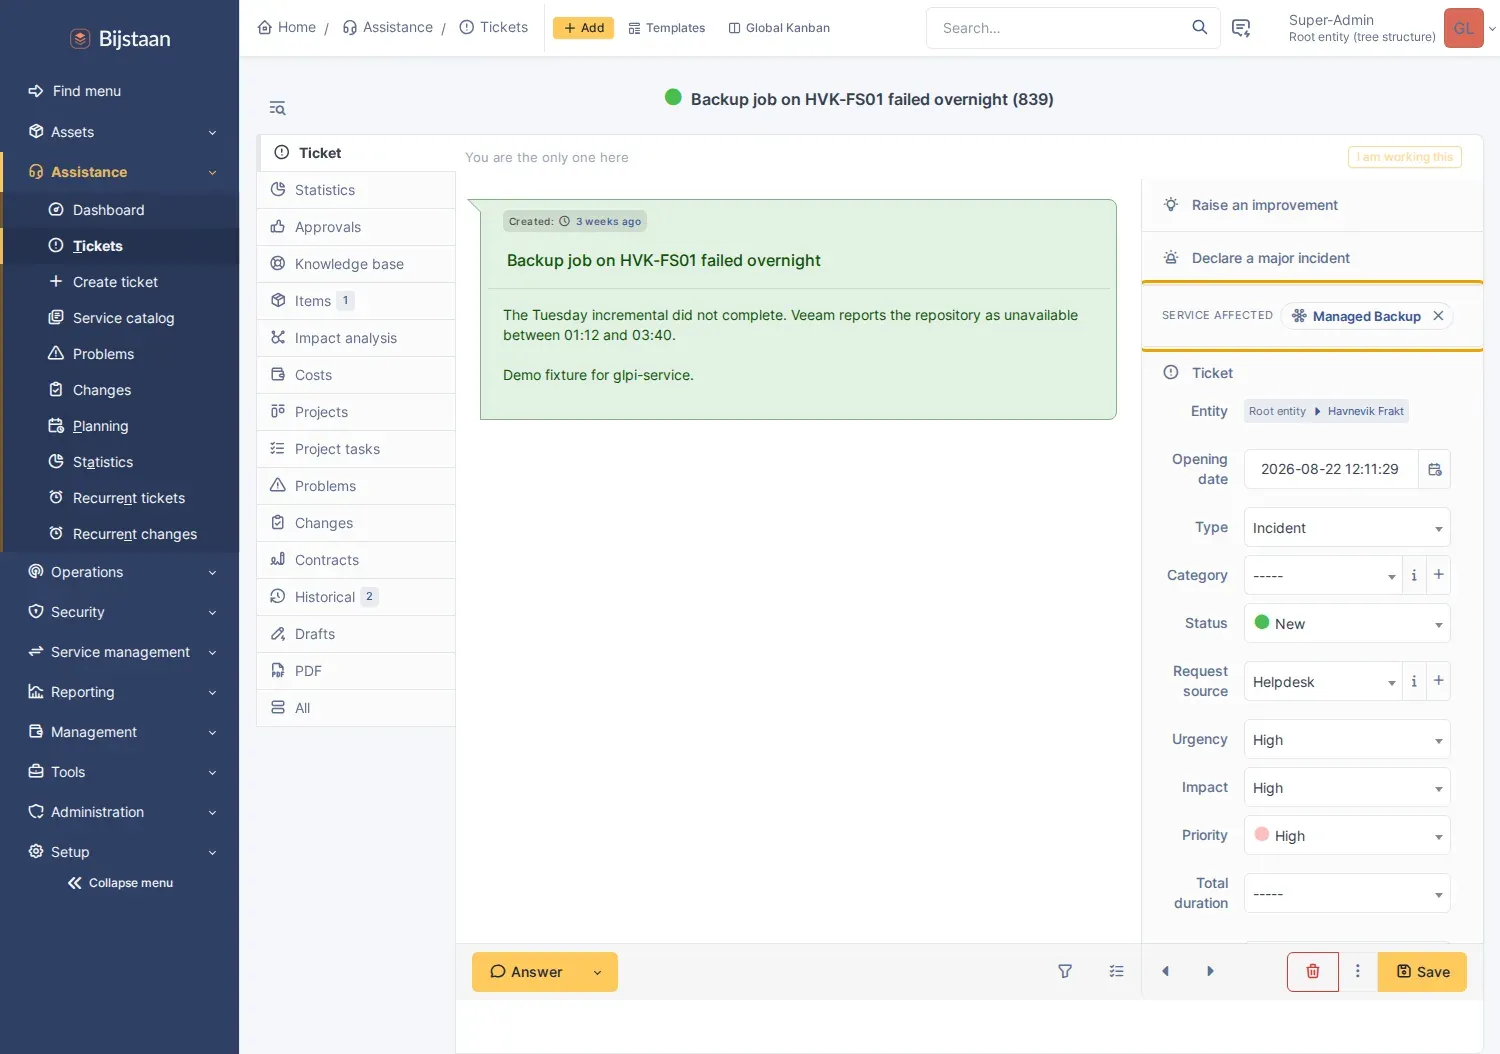Image resolution: width=1500 pixels, height=1054 pixels.
Task: Click Raise an improvement
Action: pos(1312,205)
